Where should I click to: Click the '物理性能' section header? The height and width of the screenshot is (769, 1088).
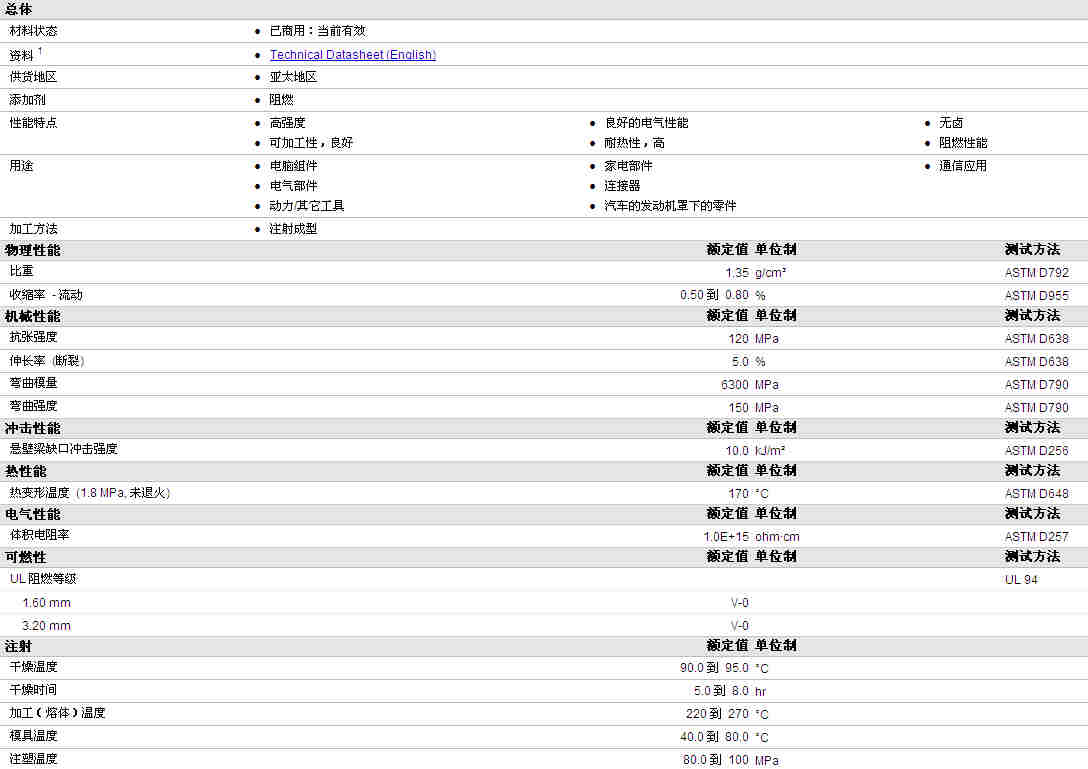coord(33,251)
